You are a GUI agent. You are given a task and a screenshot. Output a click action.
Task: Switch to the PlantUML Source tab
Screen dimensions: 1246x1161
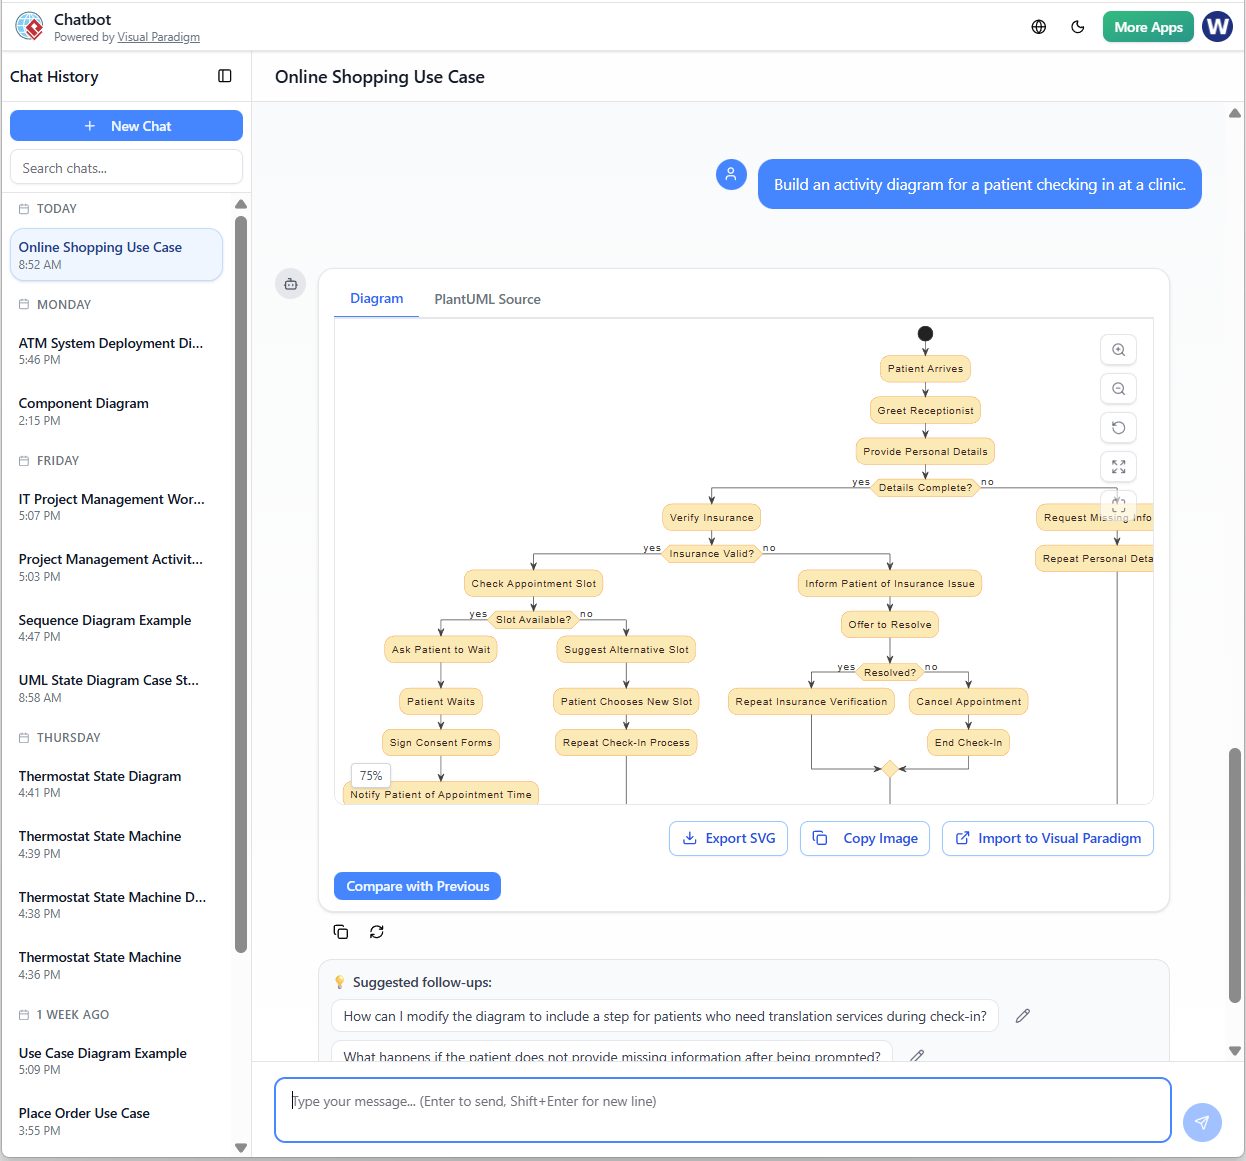[x=487, y=299]
